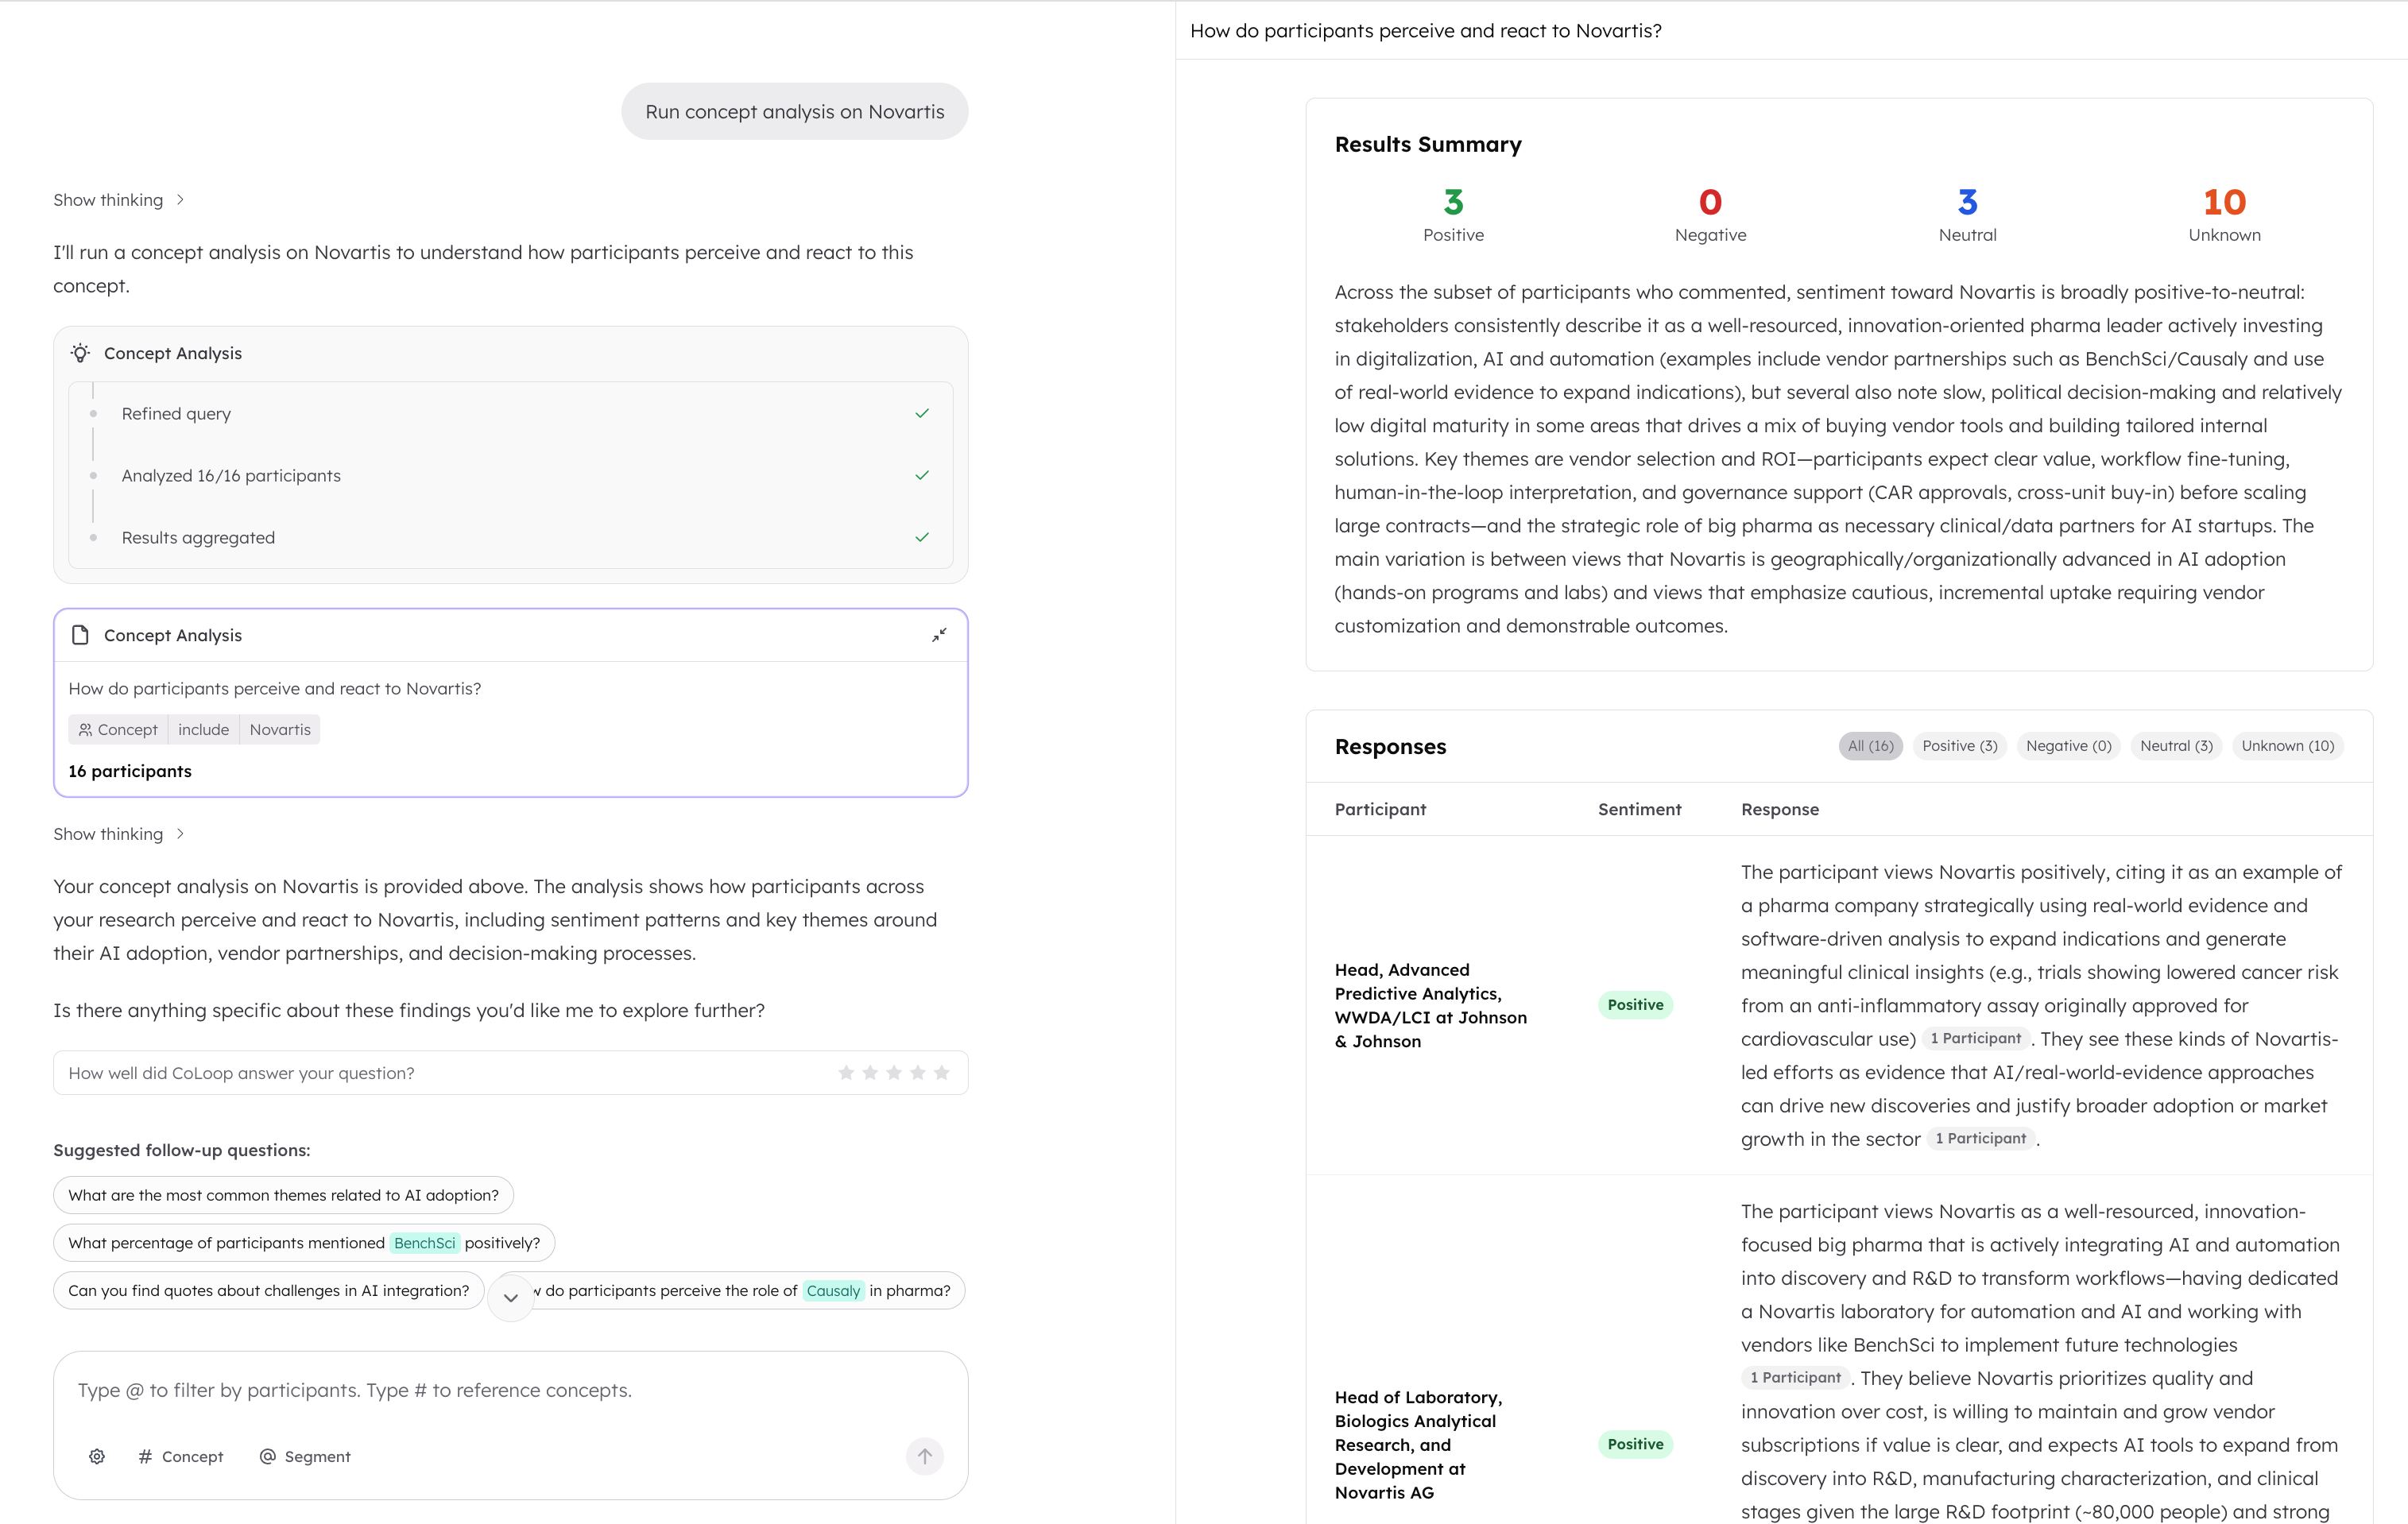This screenshot has width=2408, height=1524.
Task: Click the third rating star
Action: coord(894,1073)
